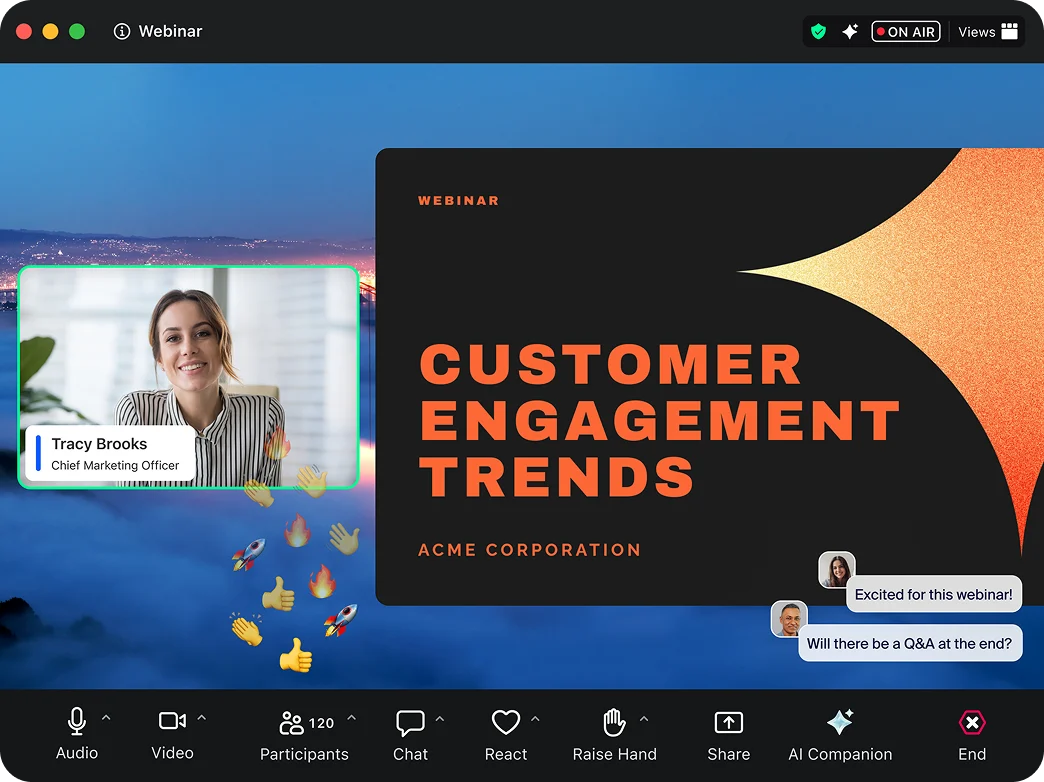Viewport: 1044px width, 782px height.
Task: Click End to leave the webinar
Action: [971, 721]
